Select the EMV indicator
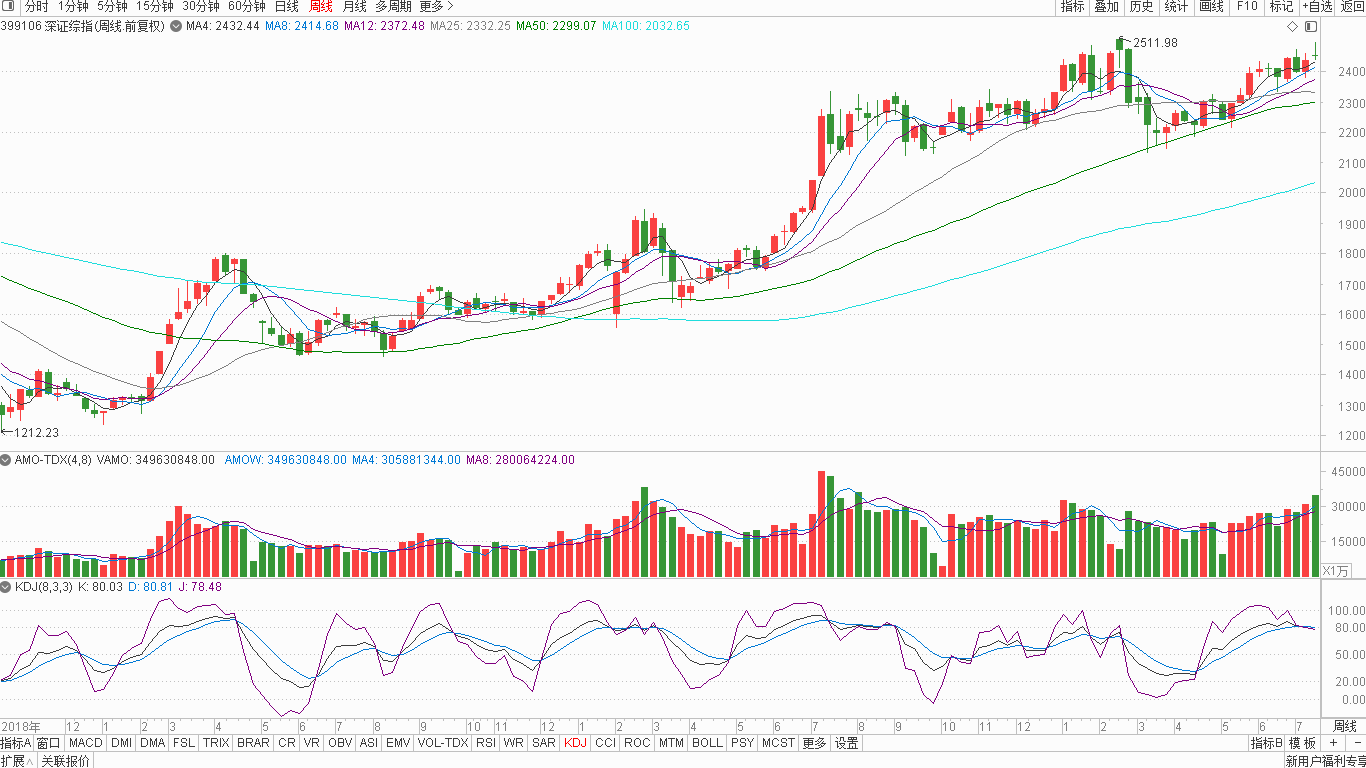The height and width of the screenshot is (768, 1366). [398, 743]
